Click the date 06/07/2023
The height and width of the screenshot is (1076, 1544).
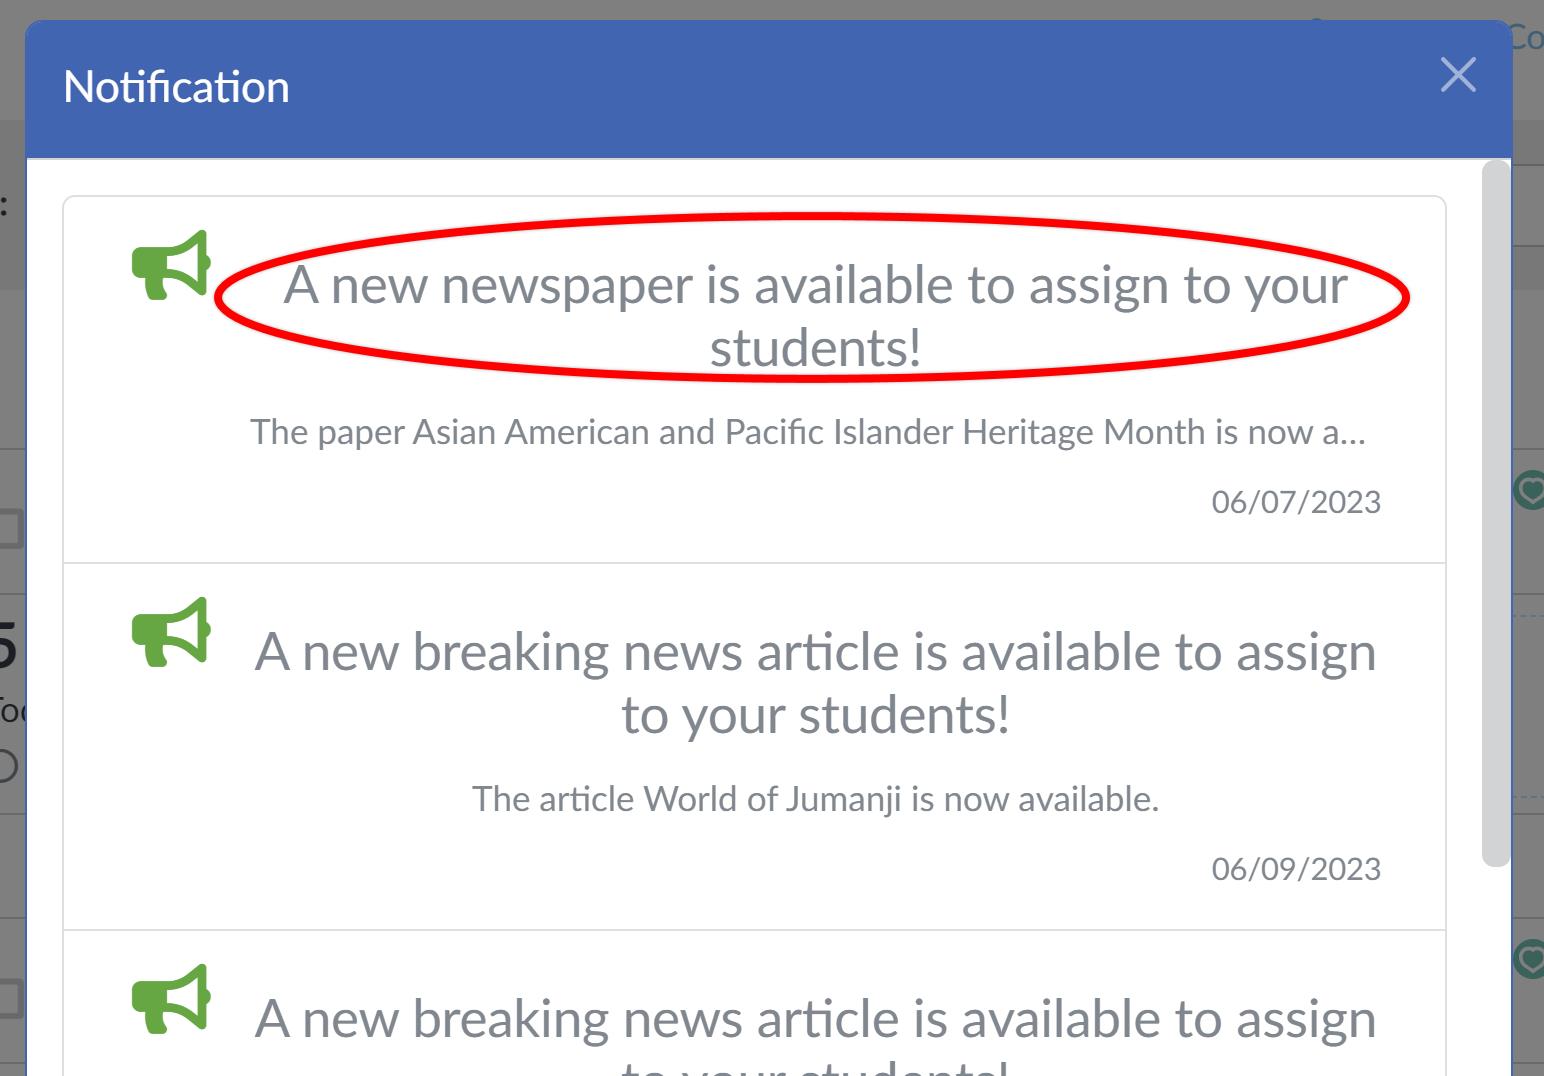click(1296, 502)
